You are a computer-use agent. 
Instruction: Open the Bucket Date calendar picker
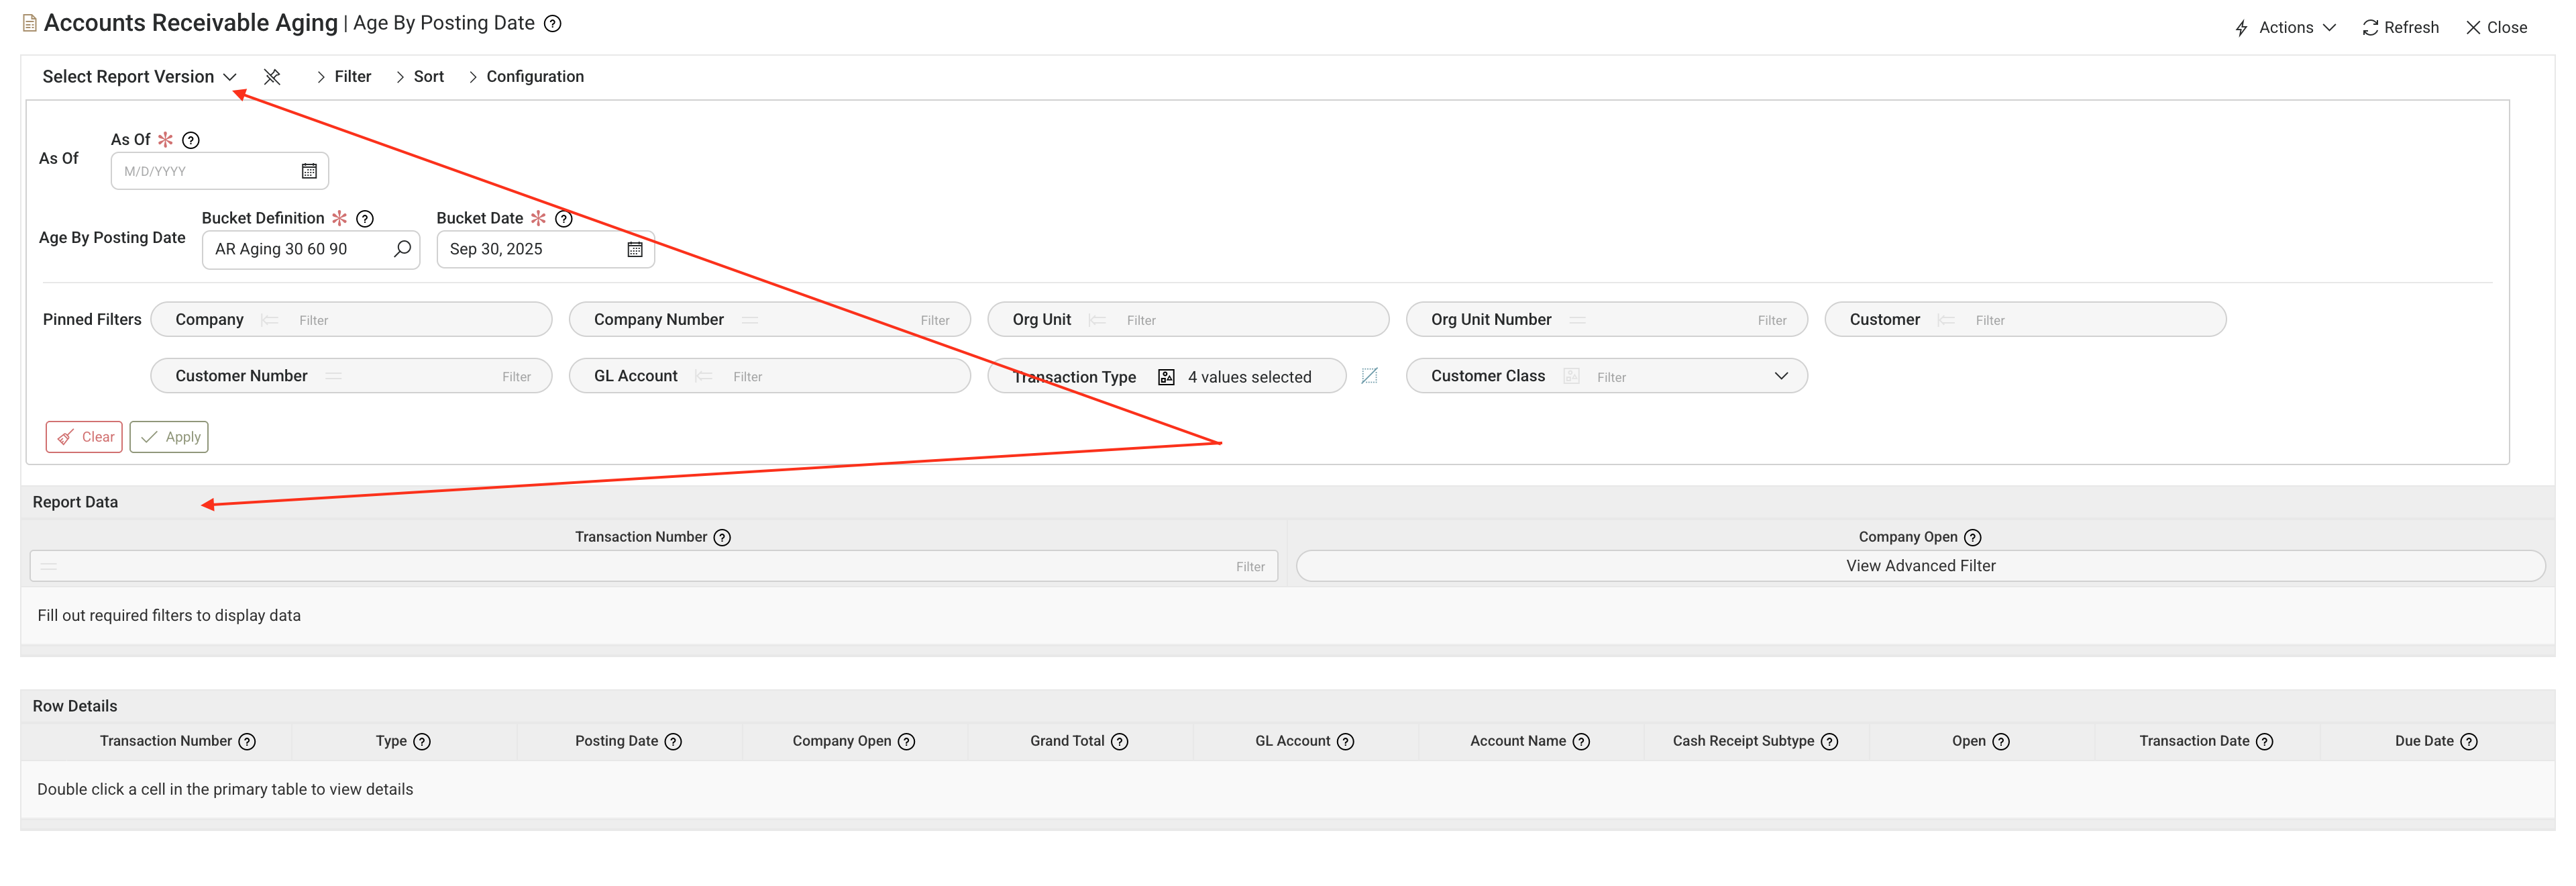click(x=634, y=249)
